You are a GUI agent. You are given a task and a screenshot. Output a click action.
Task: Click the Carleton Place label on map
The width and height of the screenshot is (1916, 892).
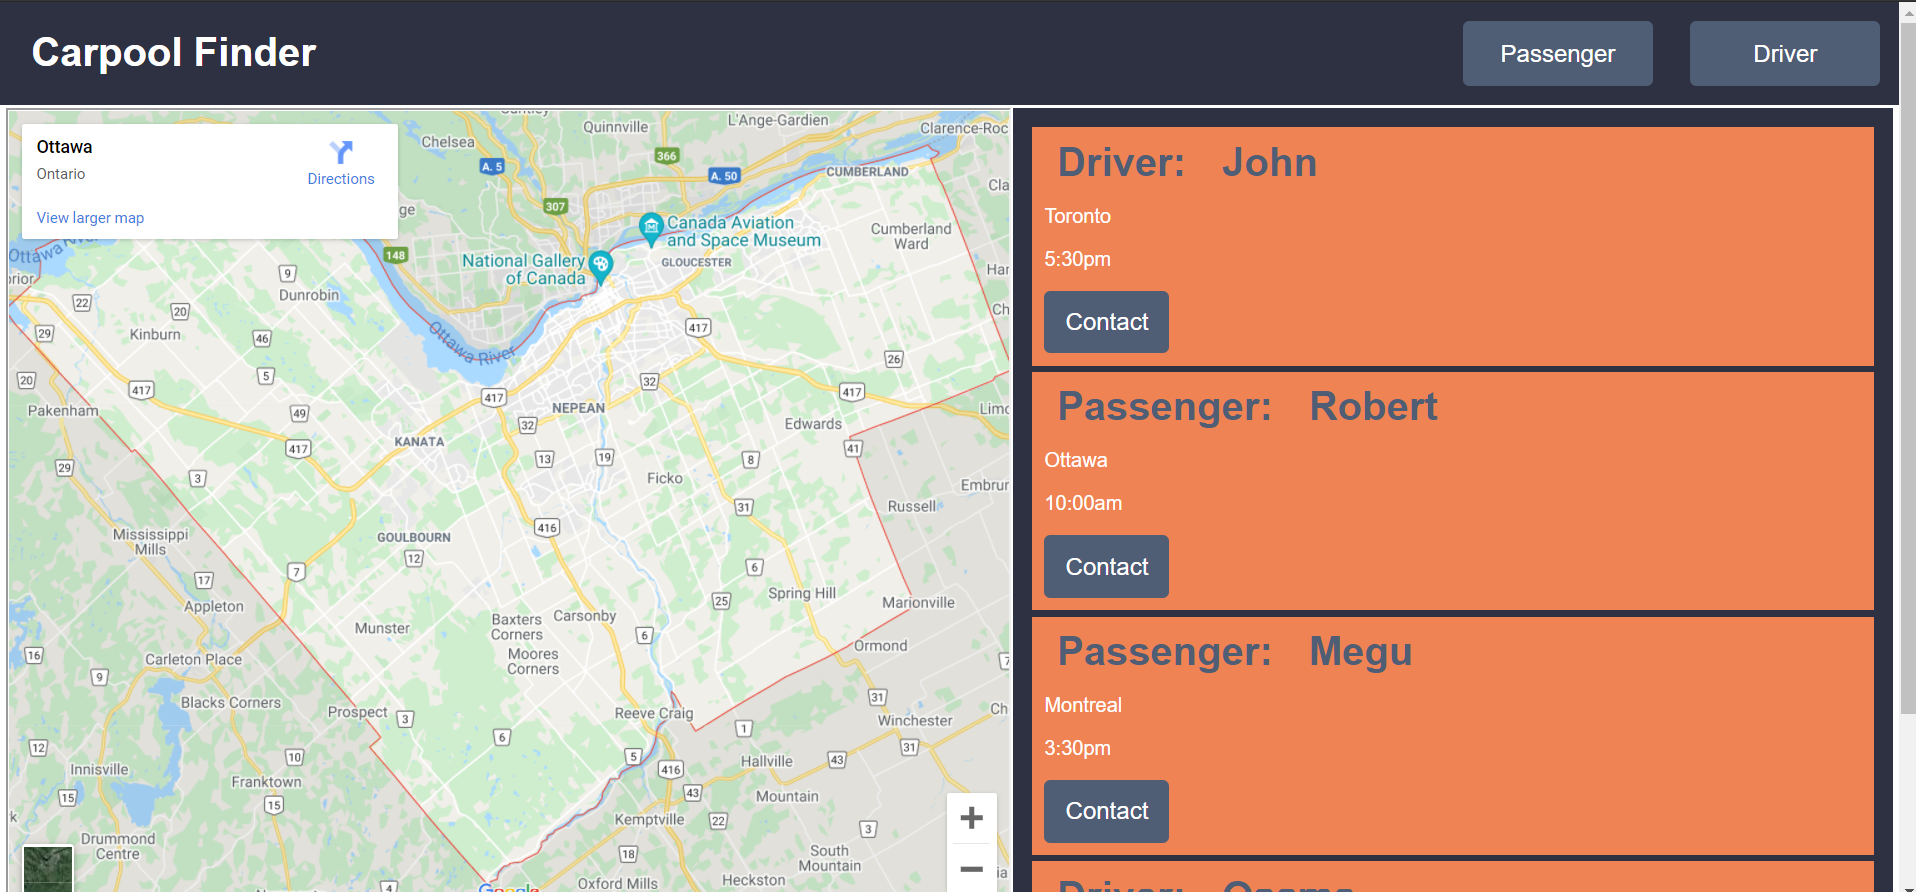(193, 659)
